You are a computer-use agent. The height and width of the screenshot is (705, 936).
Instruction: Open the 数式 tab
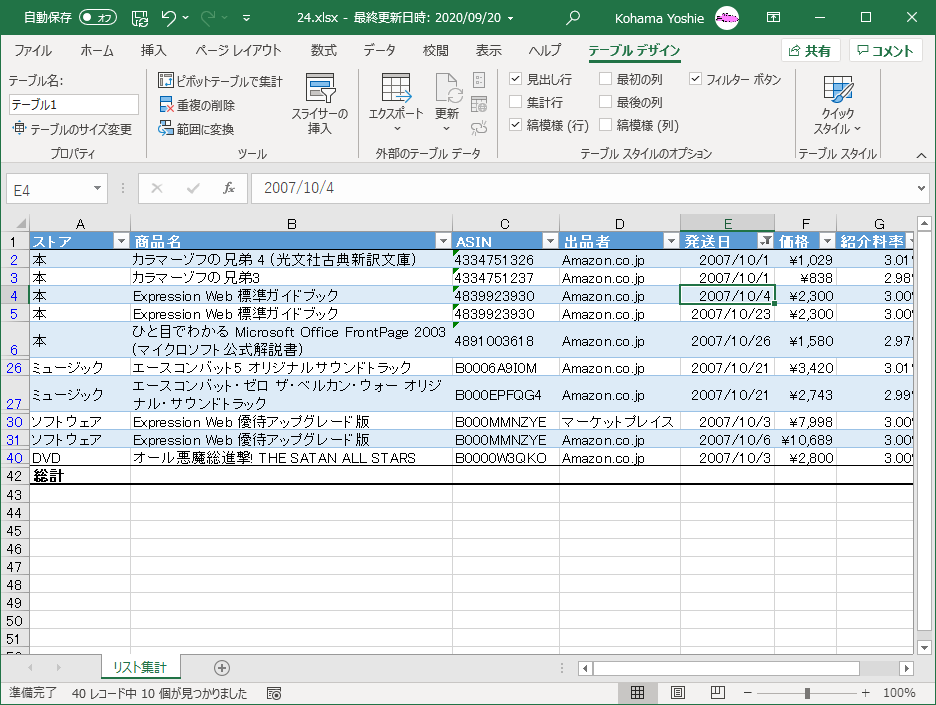point(324,51)
